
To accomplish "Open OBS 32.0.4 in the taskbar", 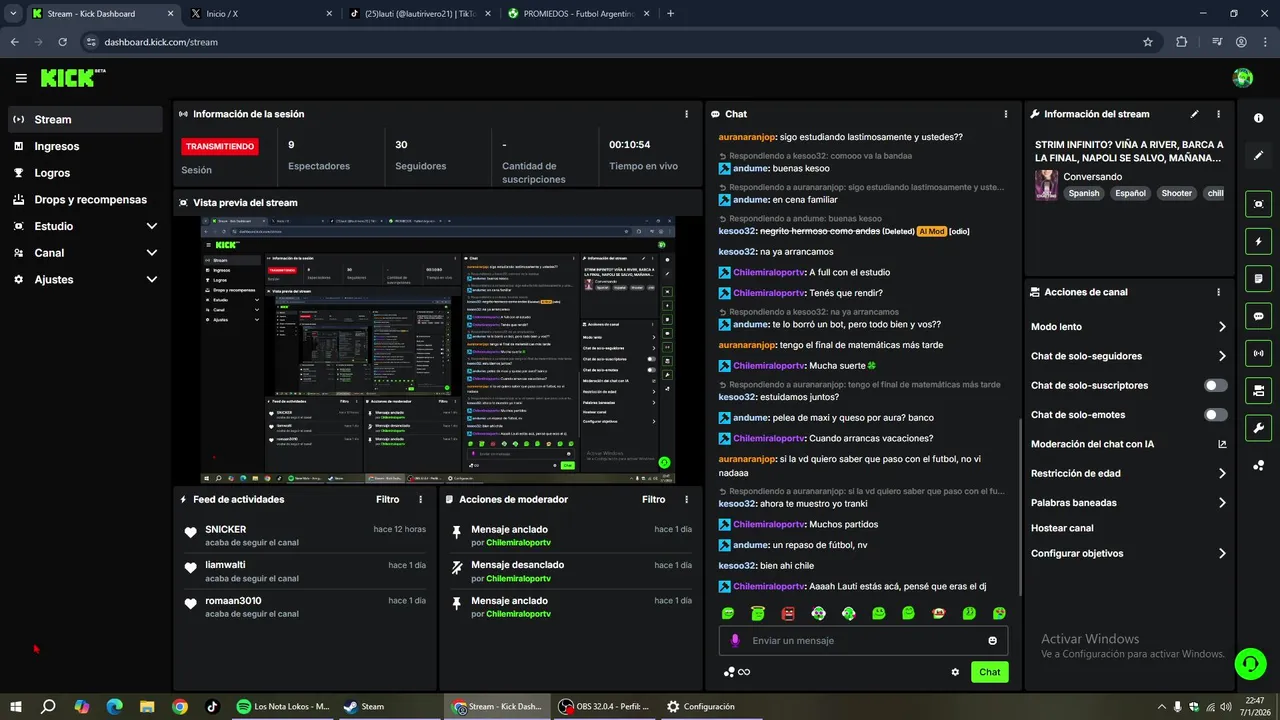I will (604, 706).
